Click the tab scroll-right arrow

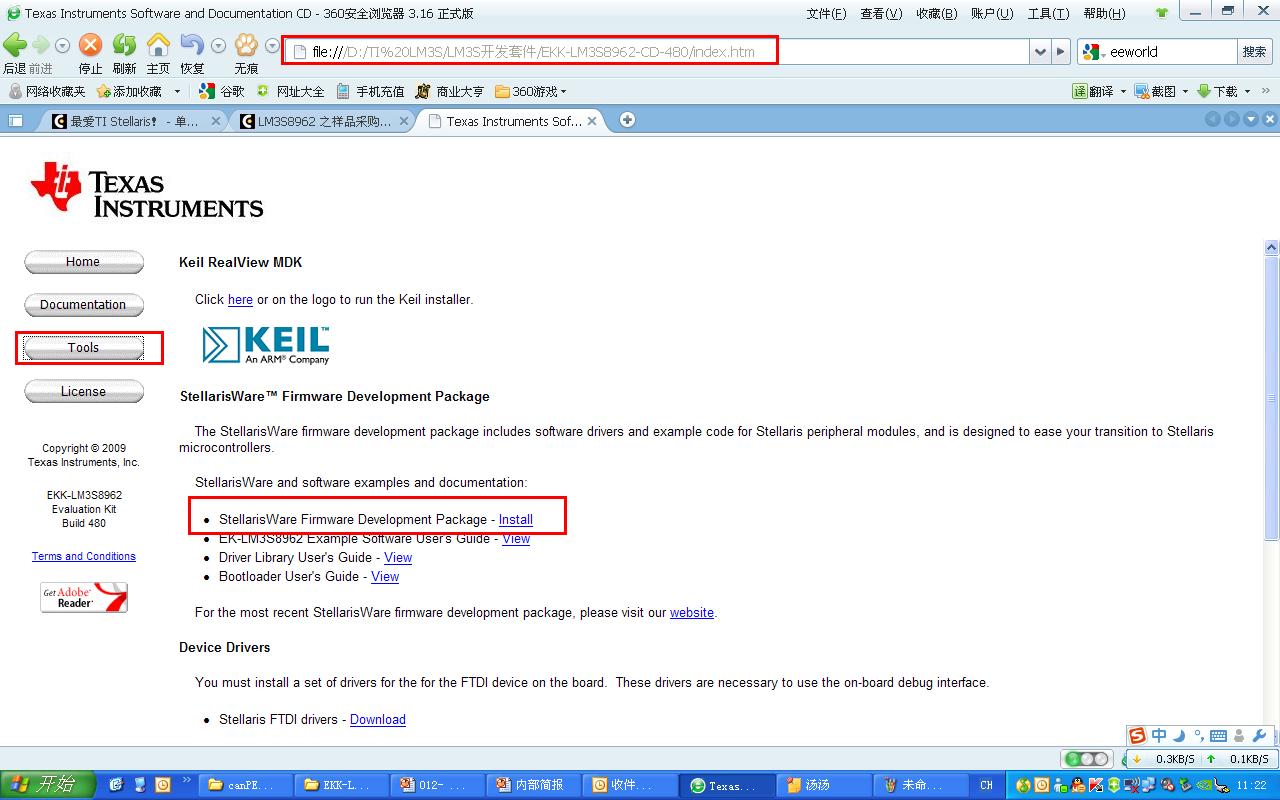(x=1232, y=119)
